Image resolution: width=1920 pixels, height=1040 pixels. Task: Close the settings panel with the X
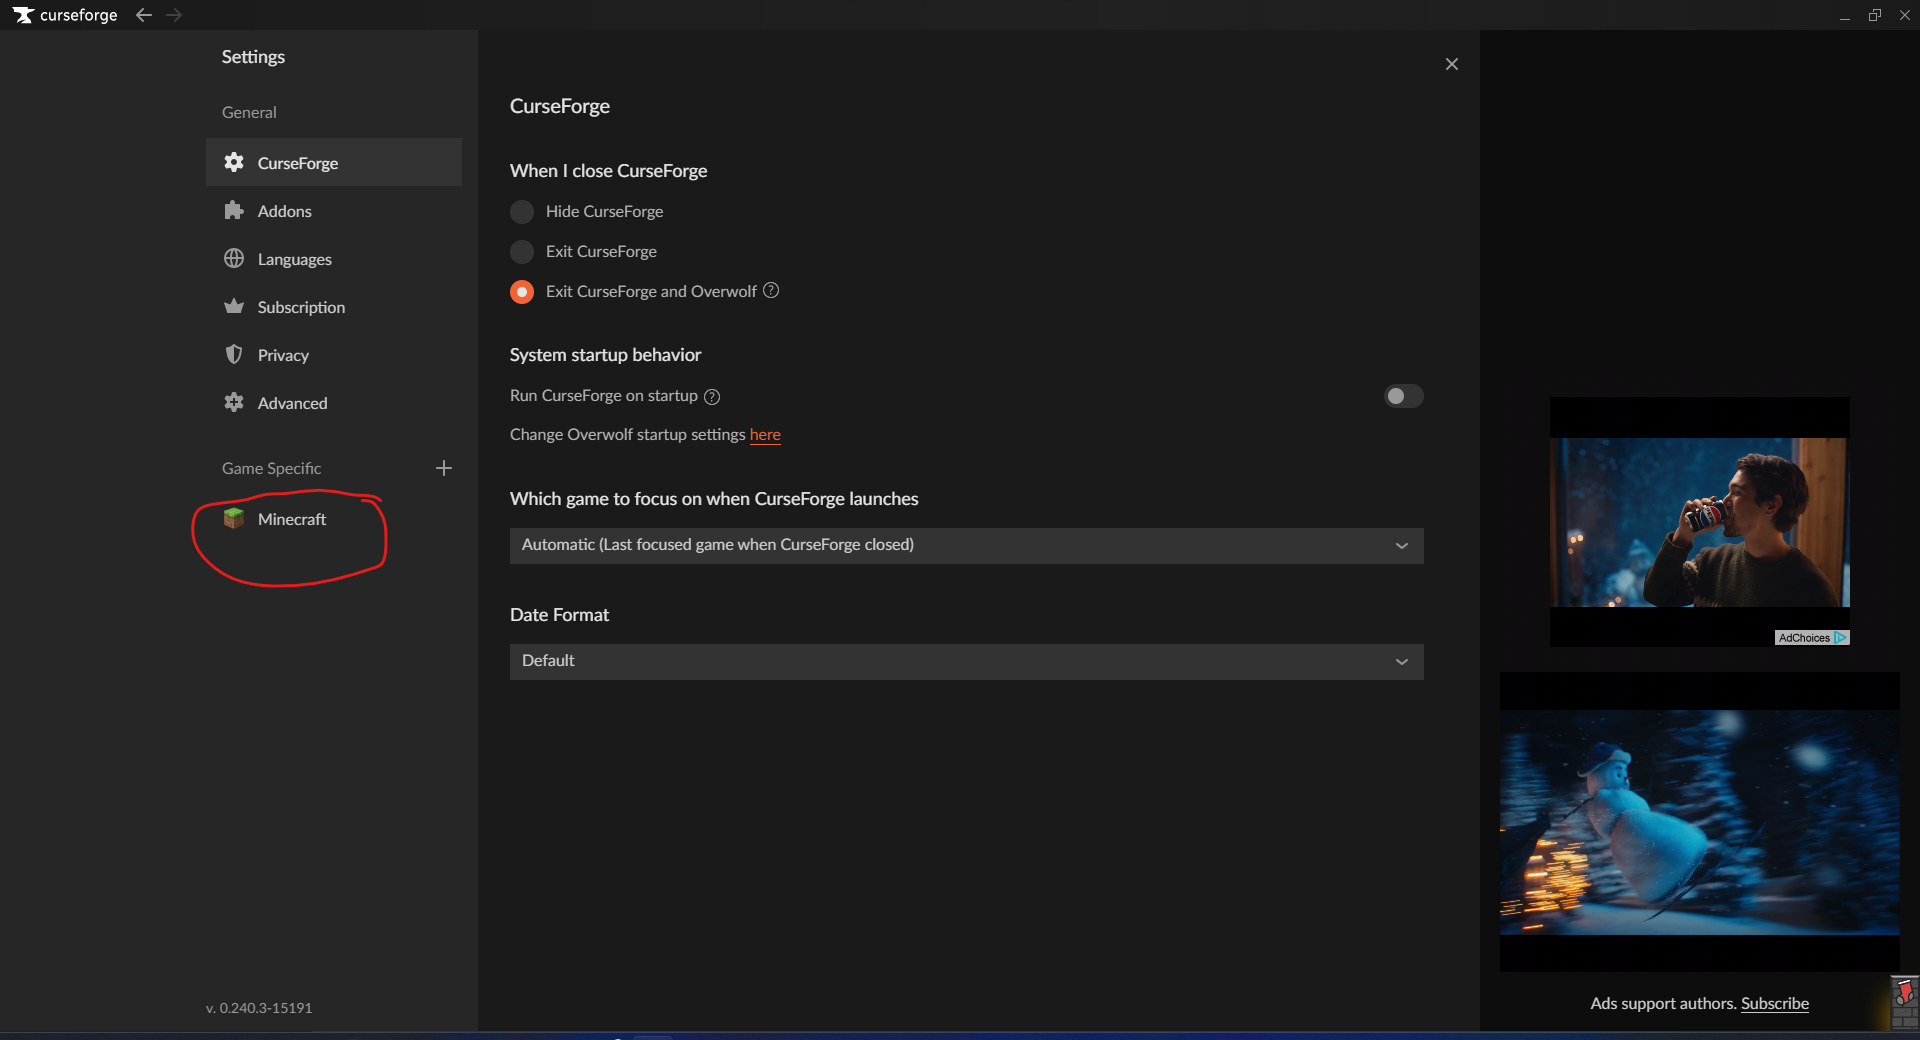1452,64
